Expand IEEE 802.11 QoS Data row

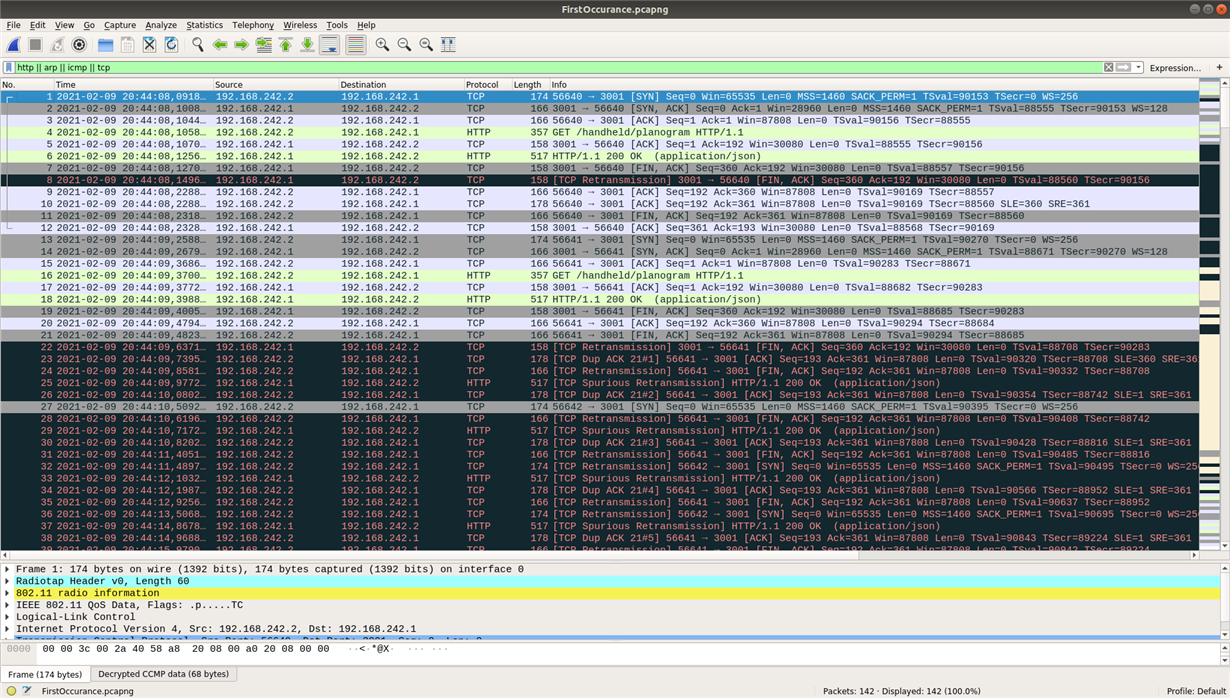pyautogui.click(x=8, y=605)
